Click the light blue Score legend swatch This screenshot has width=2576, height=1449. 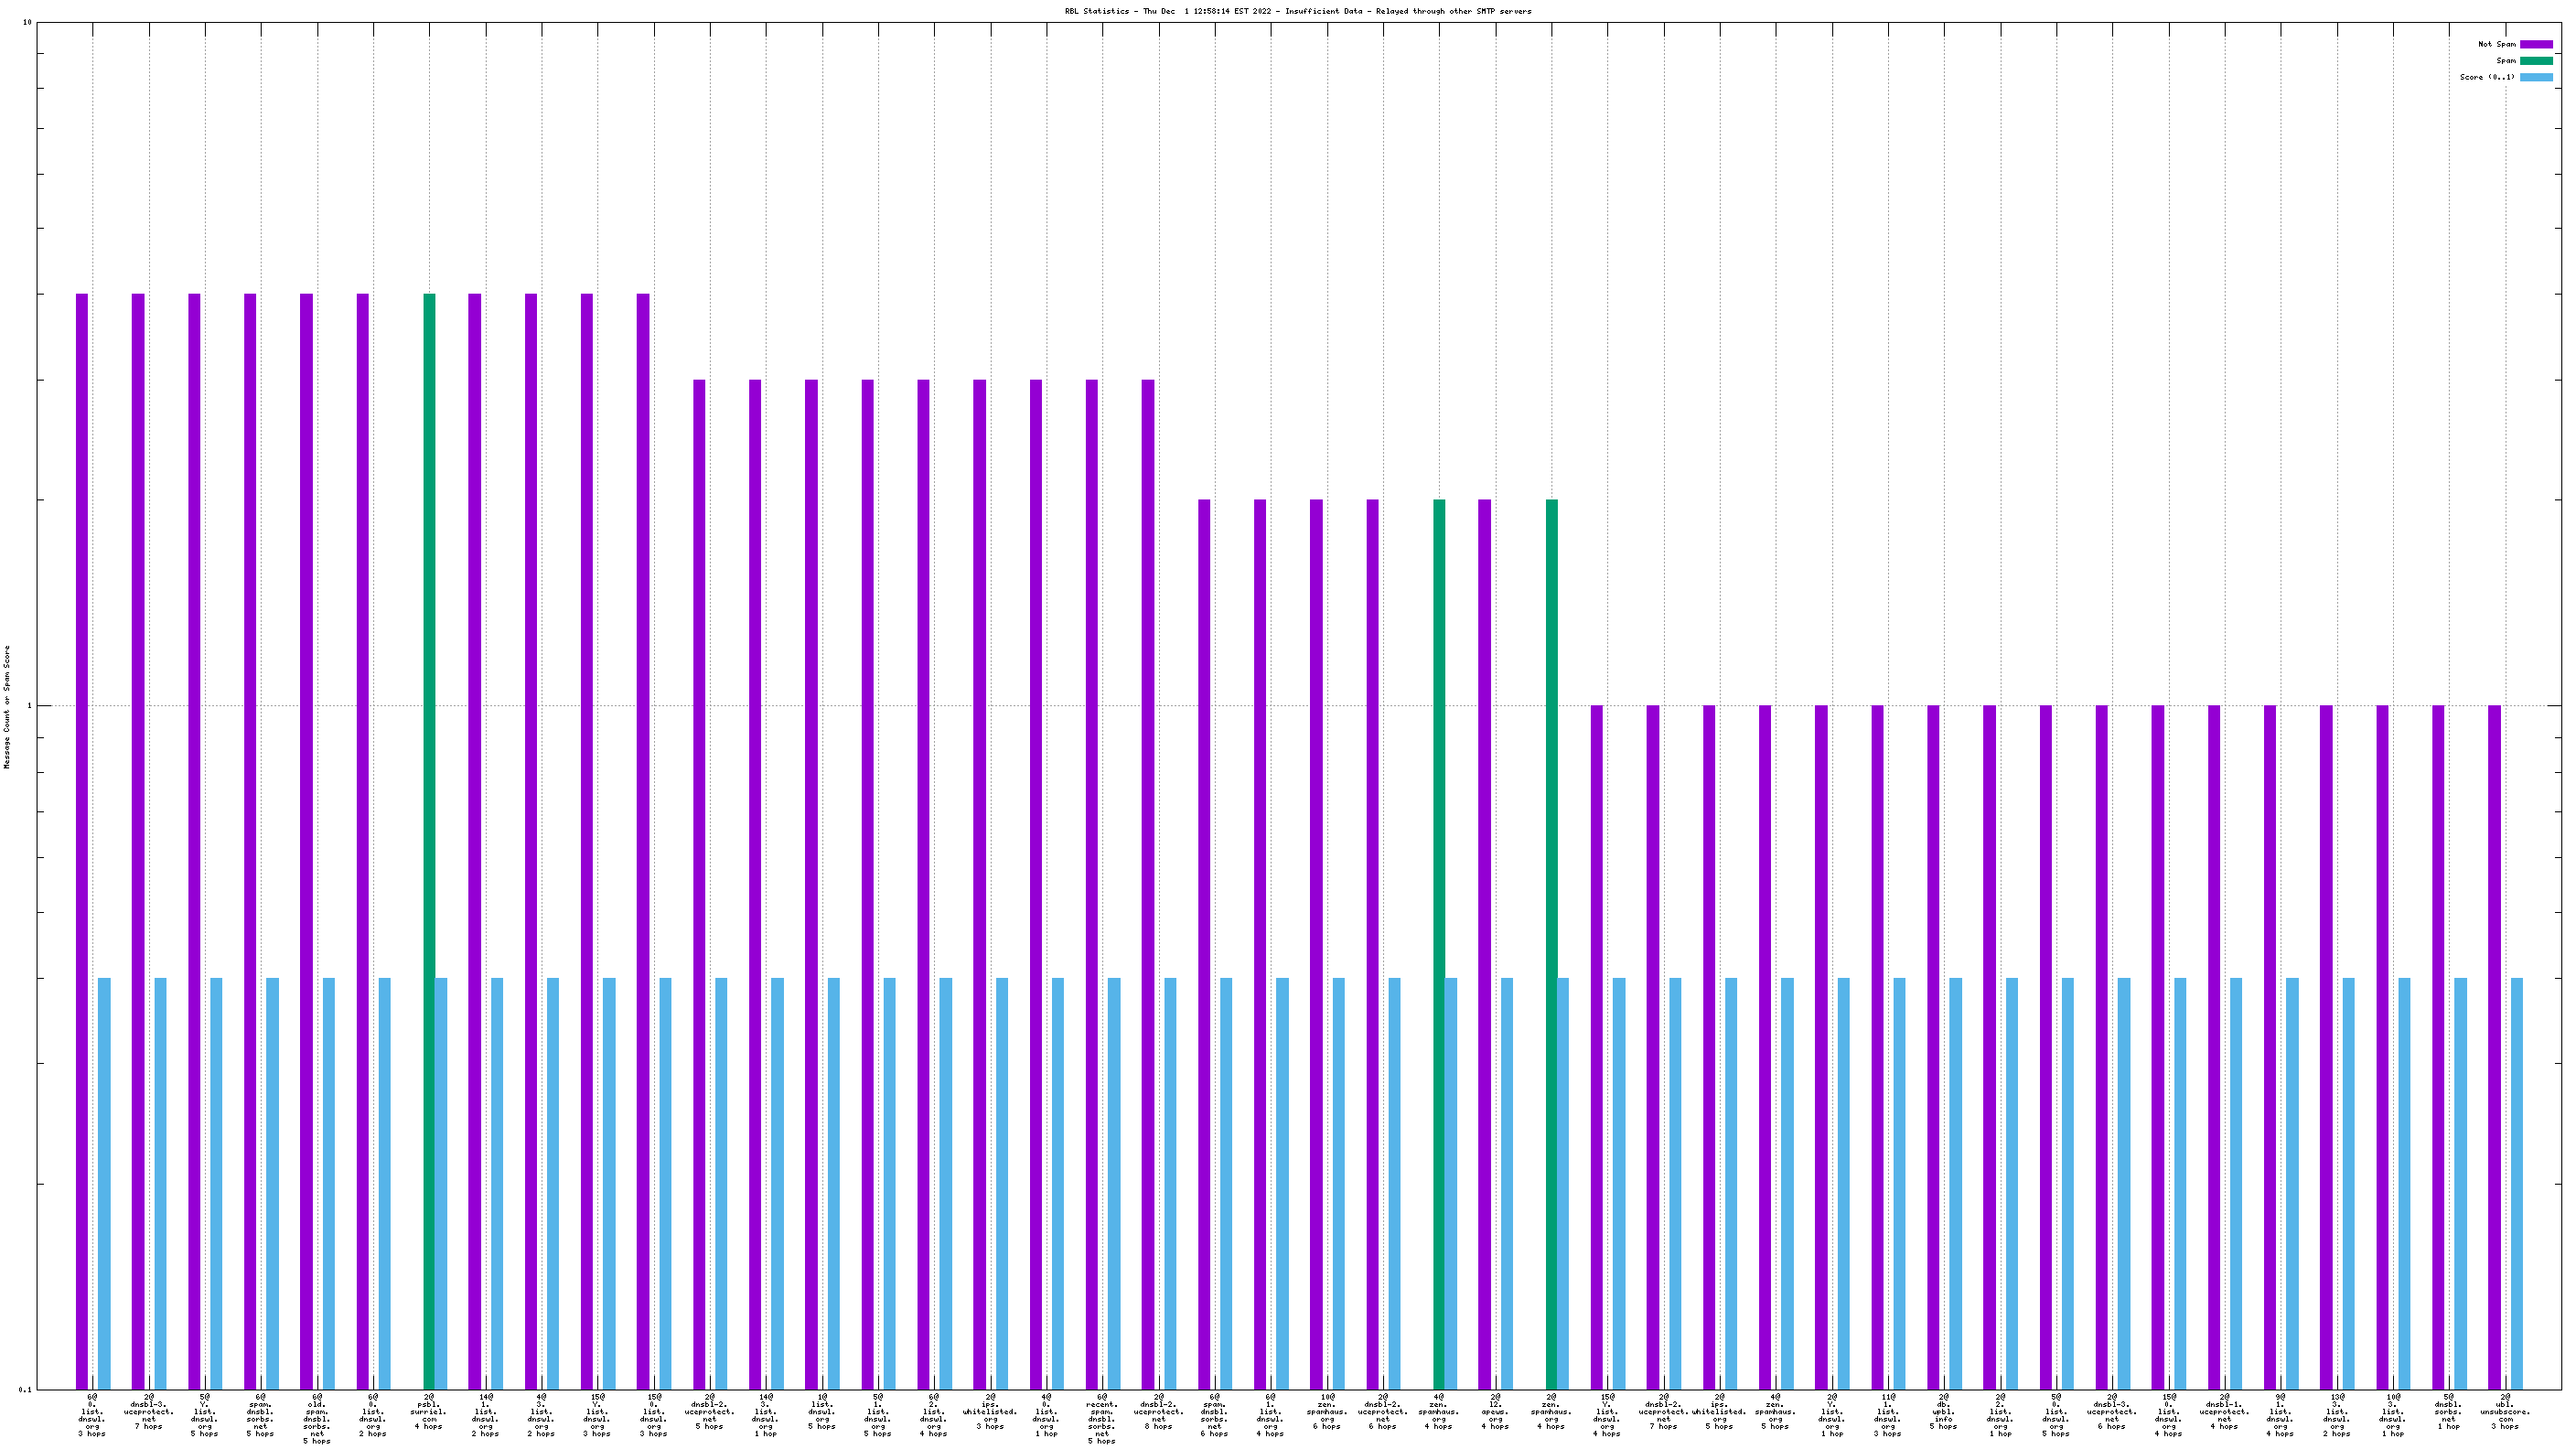[x=2535, y=77]
